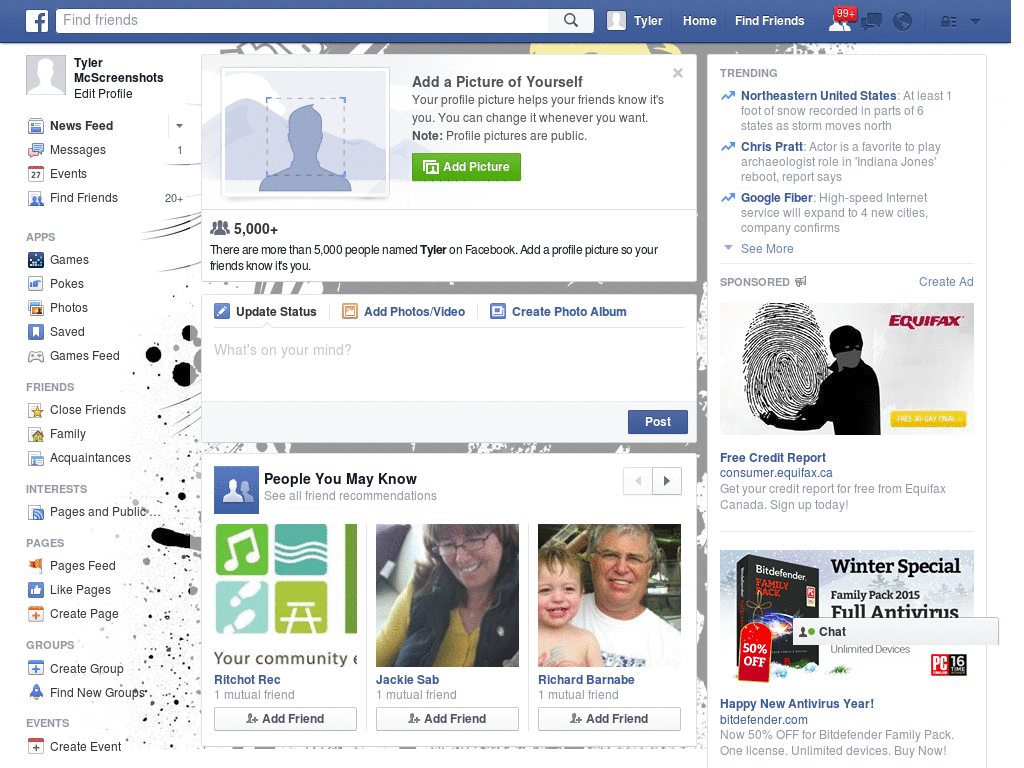This screenshot has height=768, width=1024.
Task: Select the Create Photo Album tab
Action: click(x=558, y=312)
